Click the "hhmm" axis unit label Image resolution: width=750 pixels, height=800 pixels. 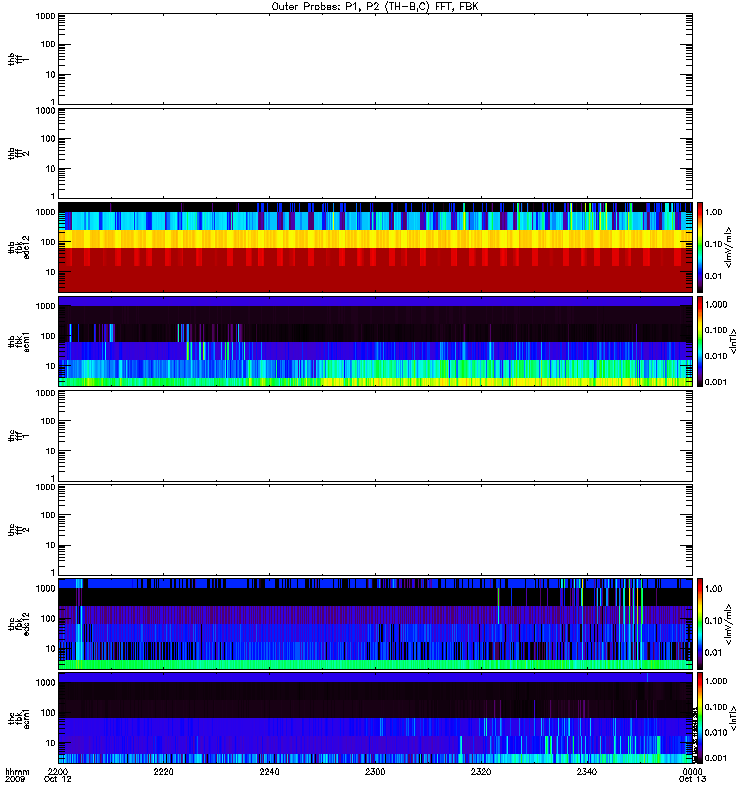pos(17,771)
